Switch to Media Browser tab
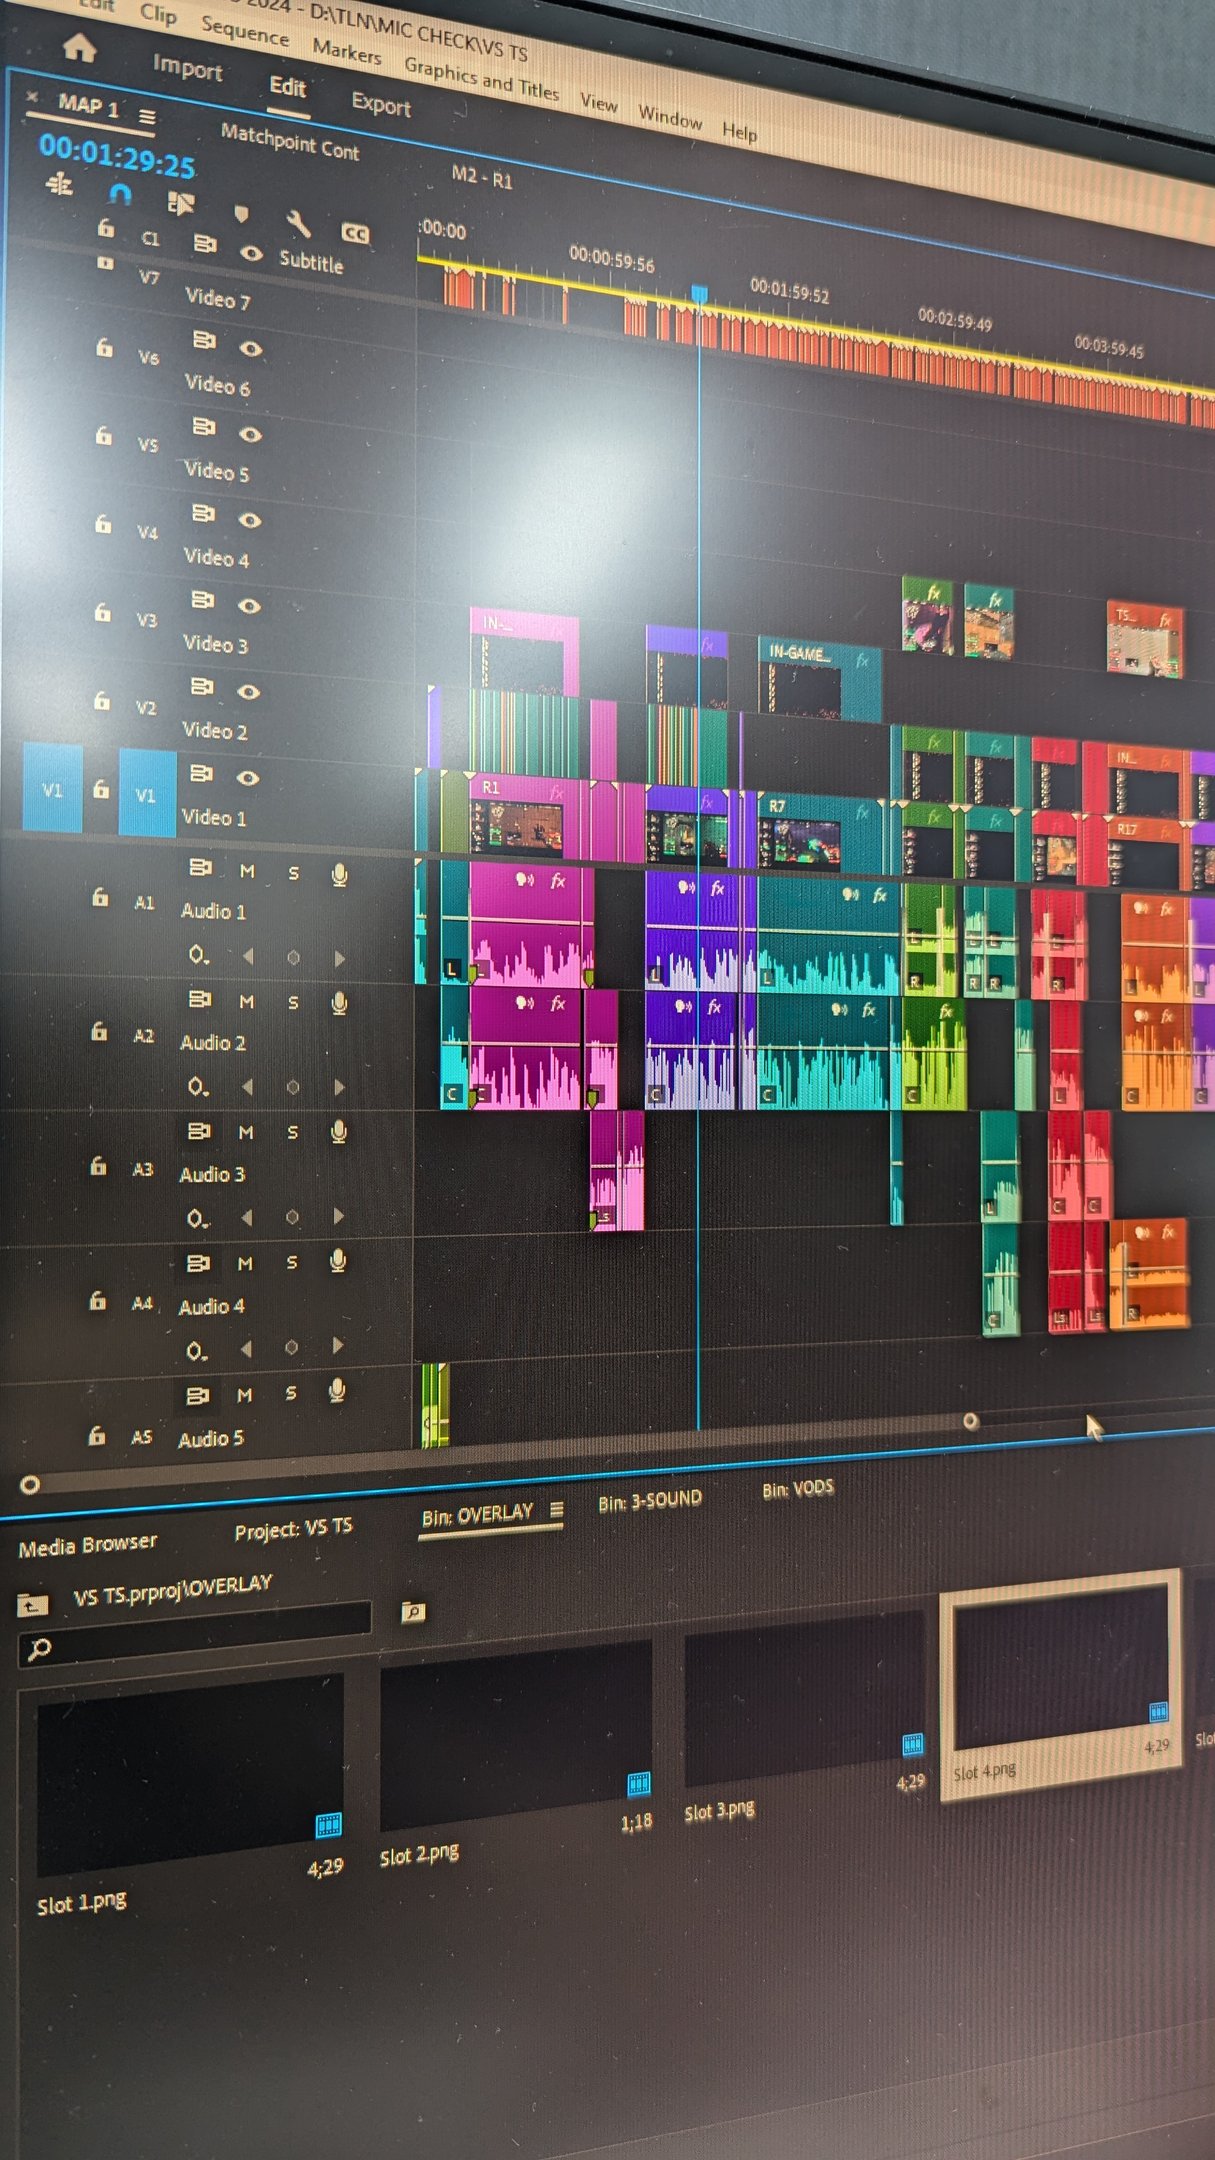The height and width of the screenshot is (2160, 1215). (88, 1544)
